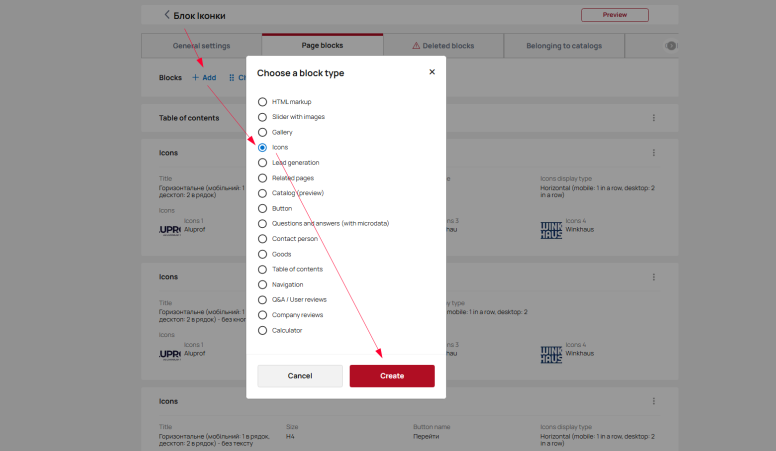Open three-dot menu of first Icons block
This screenshot has width=776, height=451.
tap(654, 153)
